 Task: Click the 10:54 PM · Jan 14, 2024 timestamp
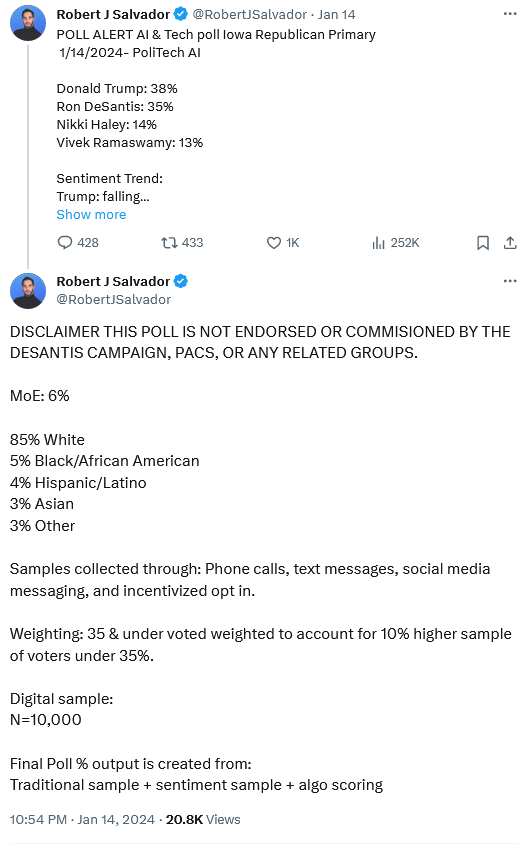[82, 820]
